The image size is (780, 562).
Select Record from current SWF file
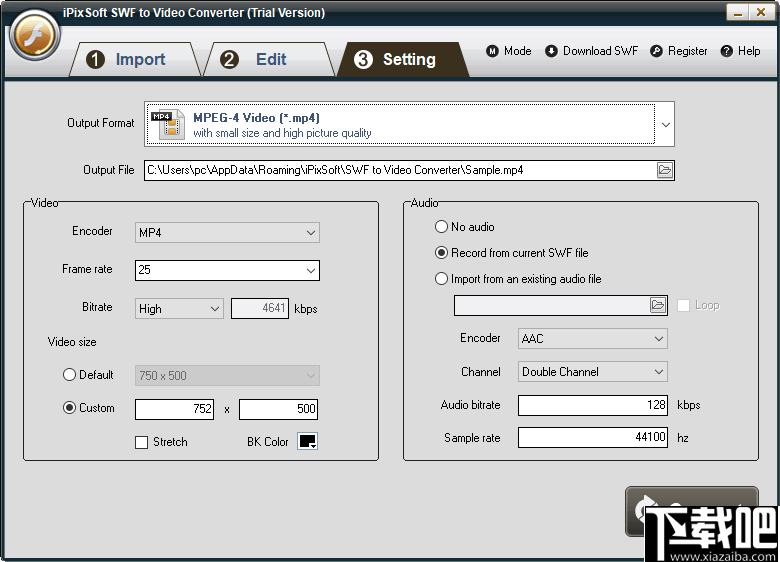click(441, 253)
